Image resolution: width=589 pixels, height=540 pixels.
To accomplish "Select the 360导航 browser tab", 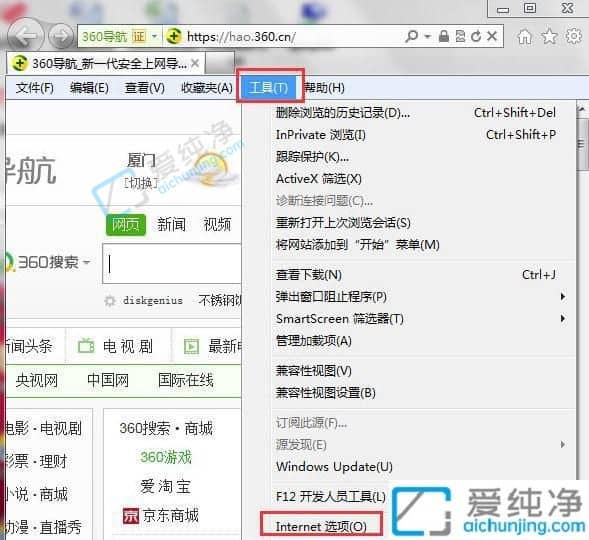I will [x=105, y=63].
